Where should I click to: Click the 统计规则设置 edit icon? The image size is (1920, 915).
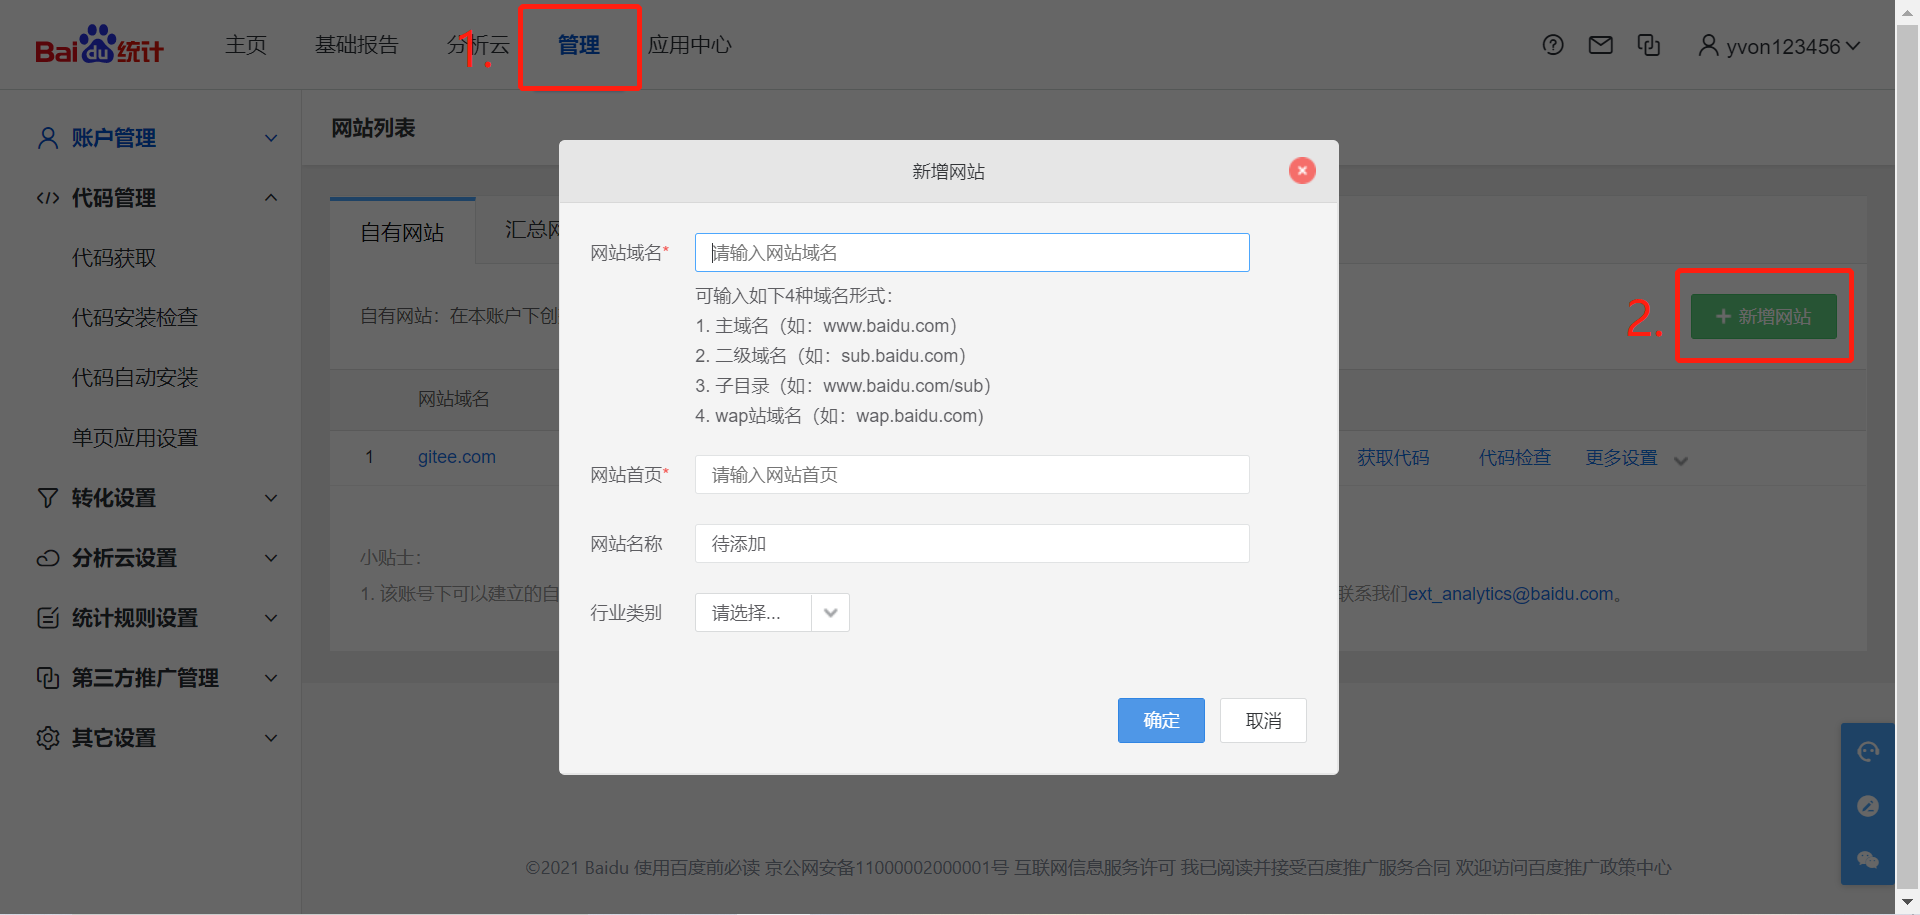point(47,618)
